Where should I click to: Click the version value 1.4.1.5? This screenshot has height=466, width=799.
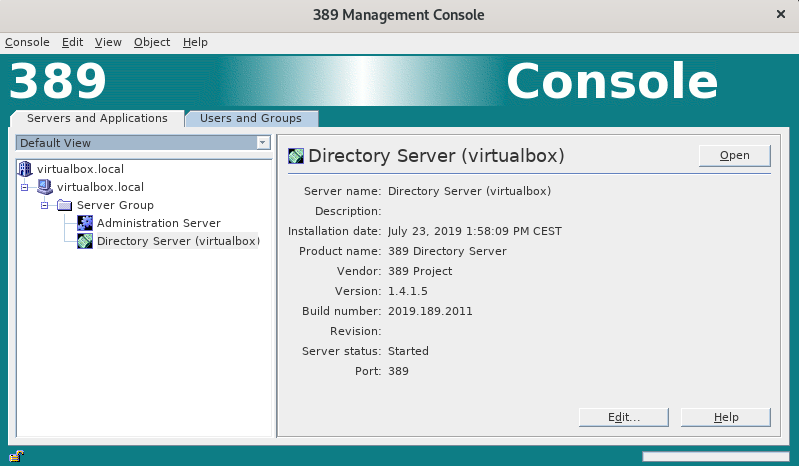click(408, 291)
